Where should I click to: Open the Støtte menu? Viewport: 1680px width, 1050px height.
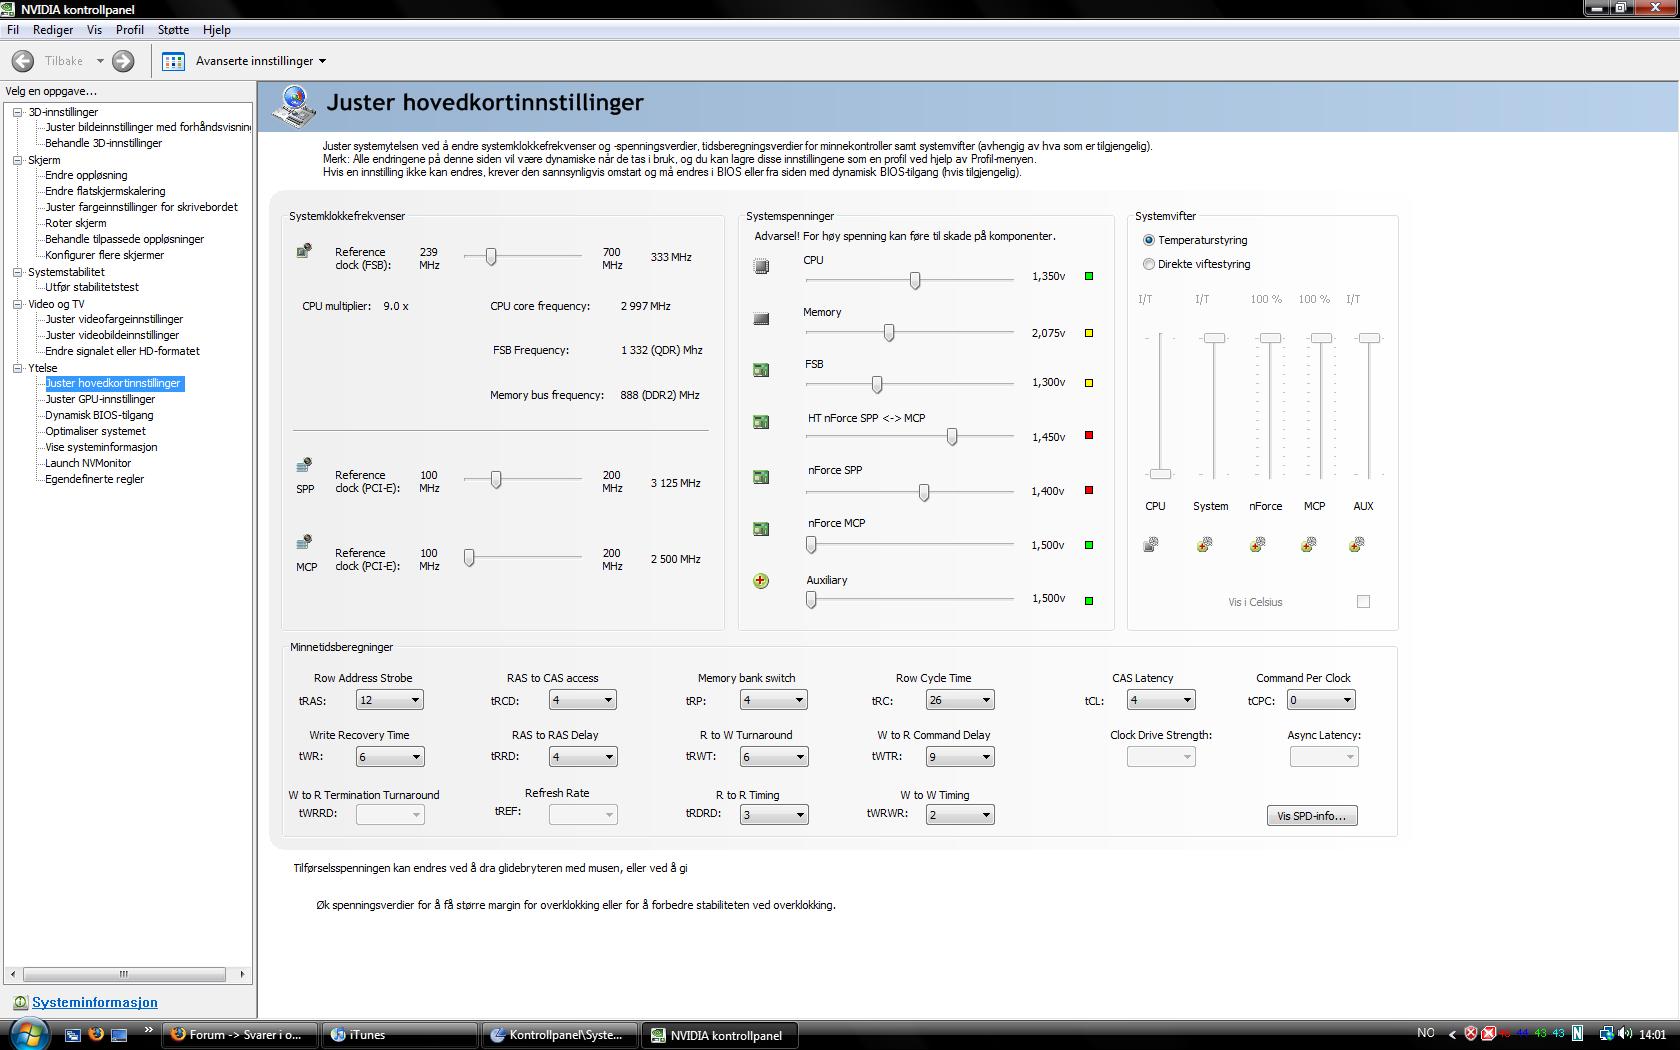pyautogui.click(x=173, y=30)
